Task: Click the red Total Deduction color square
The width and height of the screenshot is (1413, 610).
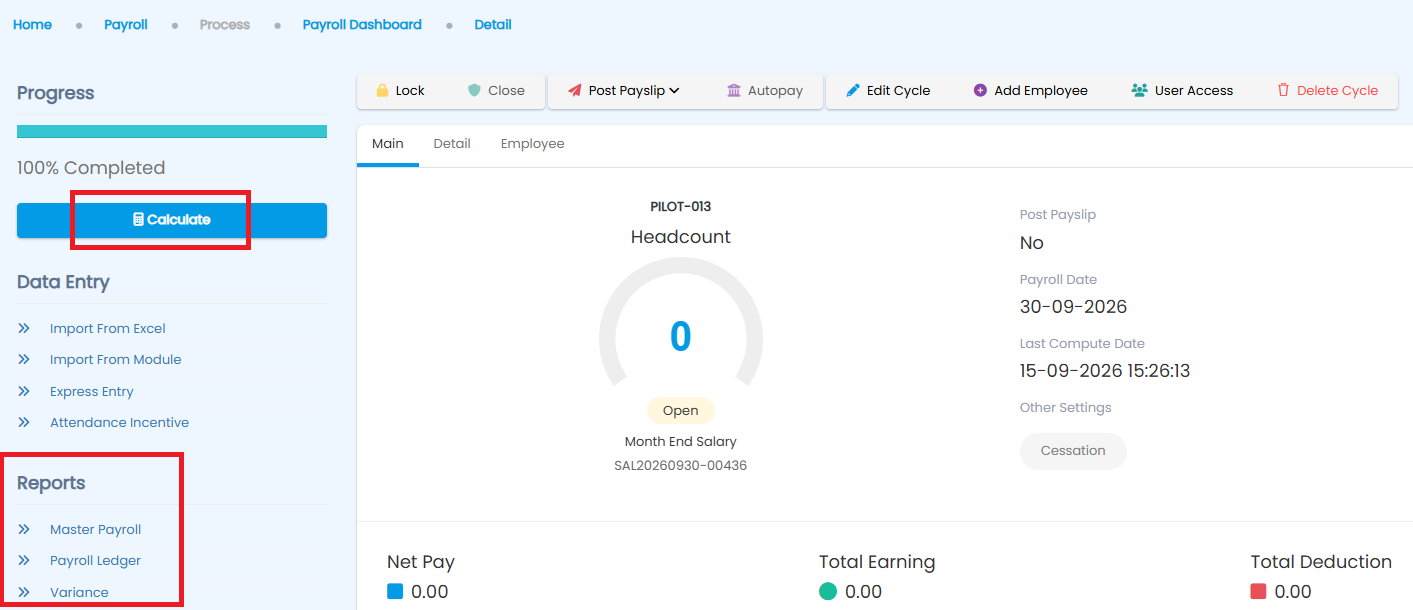Action: pyautogui.click(x=1258, y=591)
